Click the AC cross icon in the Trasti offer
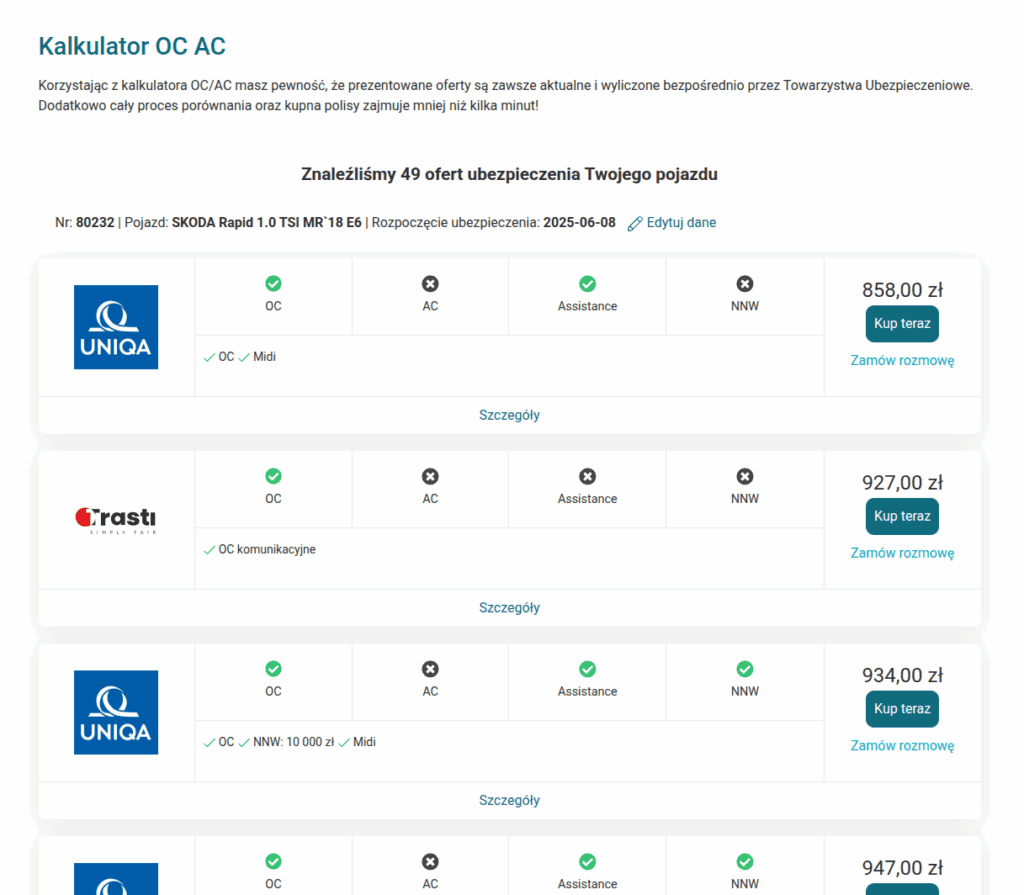The width and height of the screenshot is (1024, 895). click(430, 476)
